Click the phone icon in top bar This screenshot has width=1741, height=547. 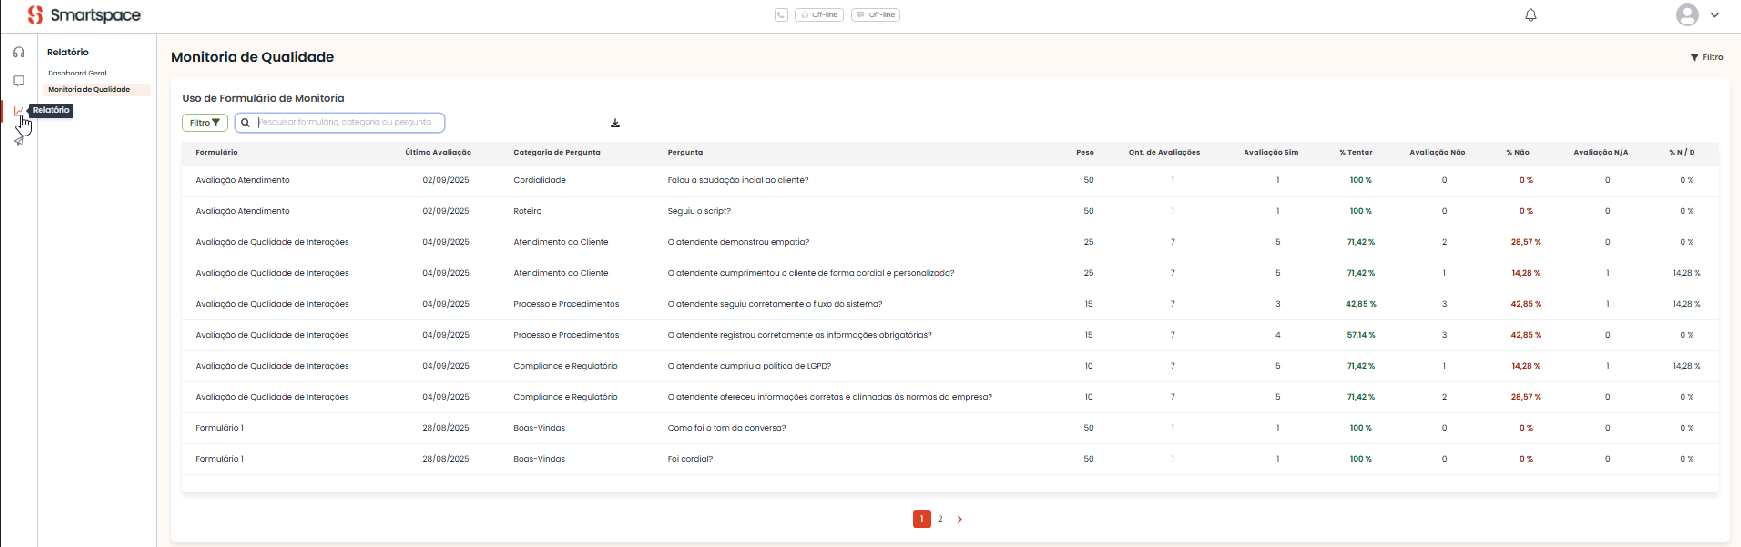(781, 15)
